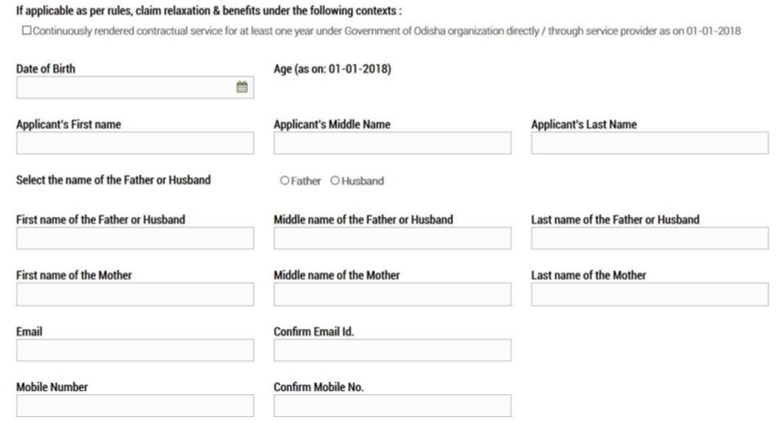Click Middle name of the Mother field

click(392, 294)
